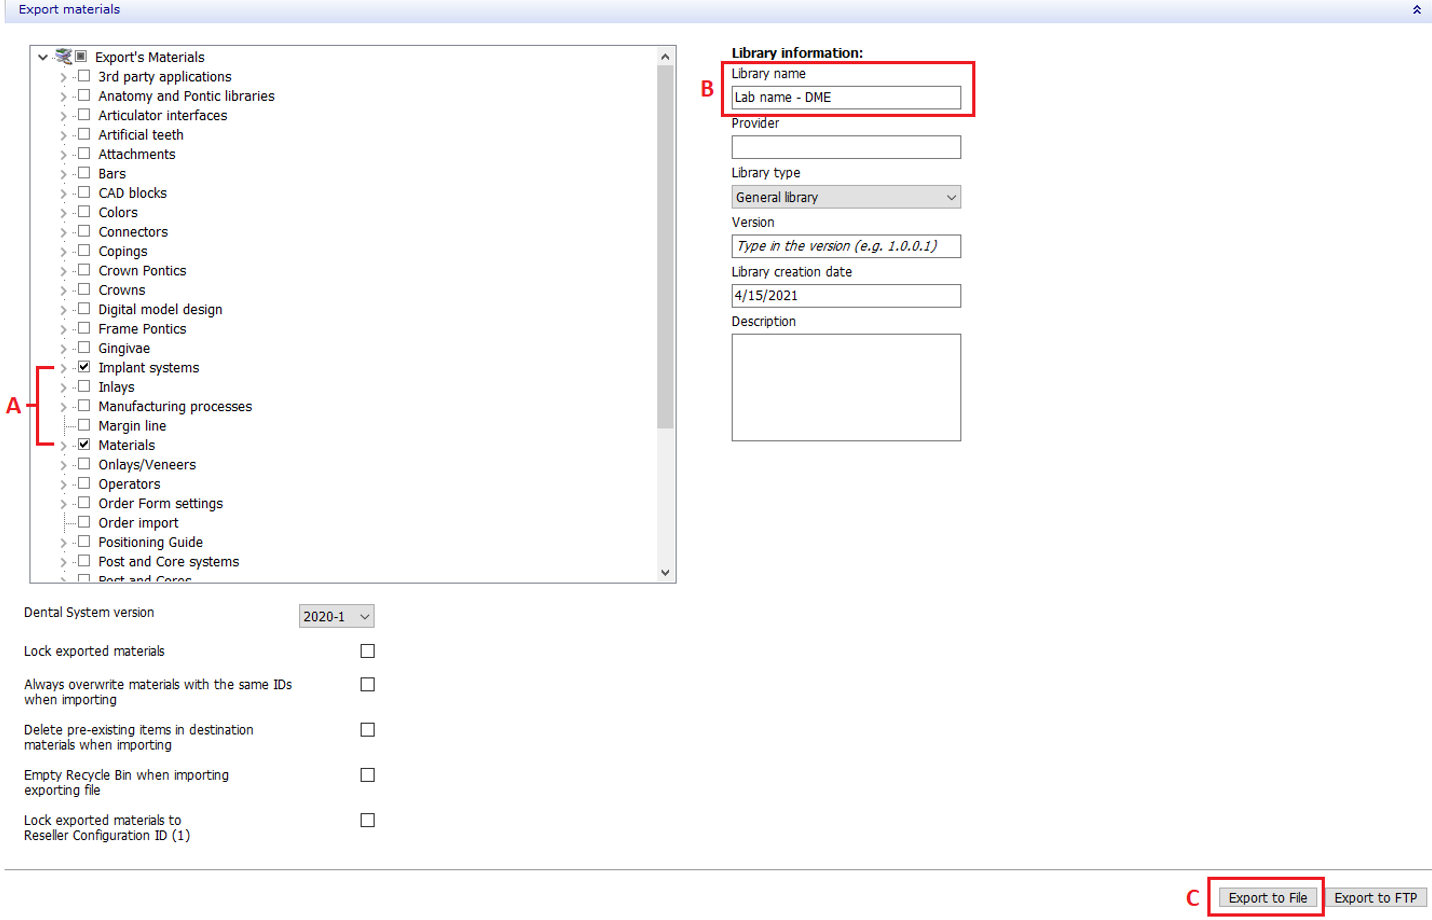This screenshot has height=920, width=1432.
Task: Select the Colors checkbox in the tree
Action: [84, 211]
